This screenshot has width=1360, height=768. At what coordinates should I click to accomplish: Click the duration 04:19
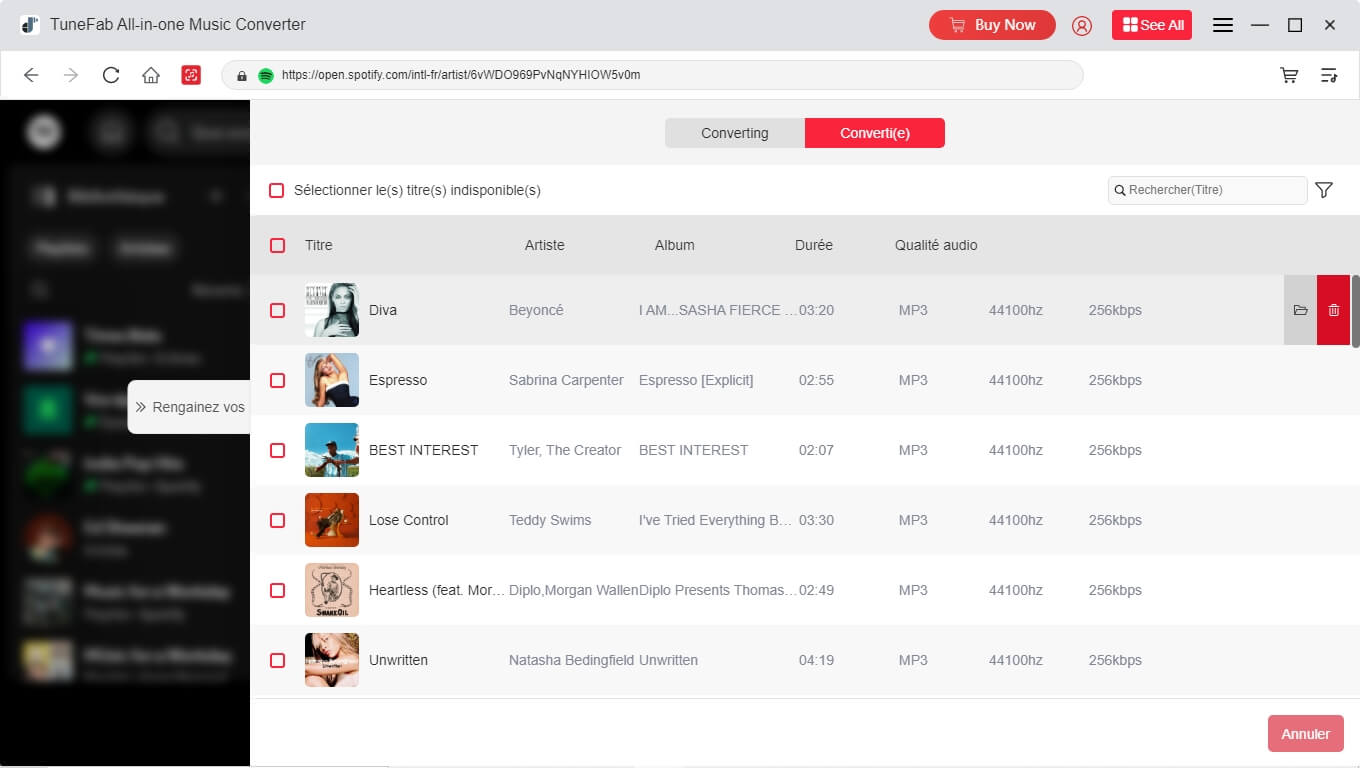(816, 660)
